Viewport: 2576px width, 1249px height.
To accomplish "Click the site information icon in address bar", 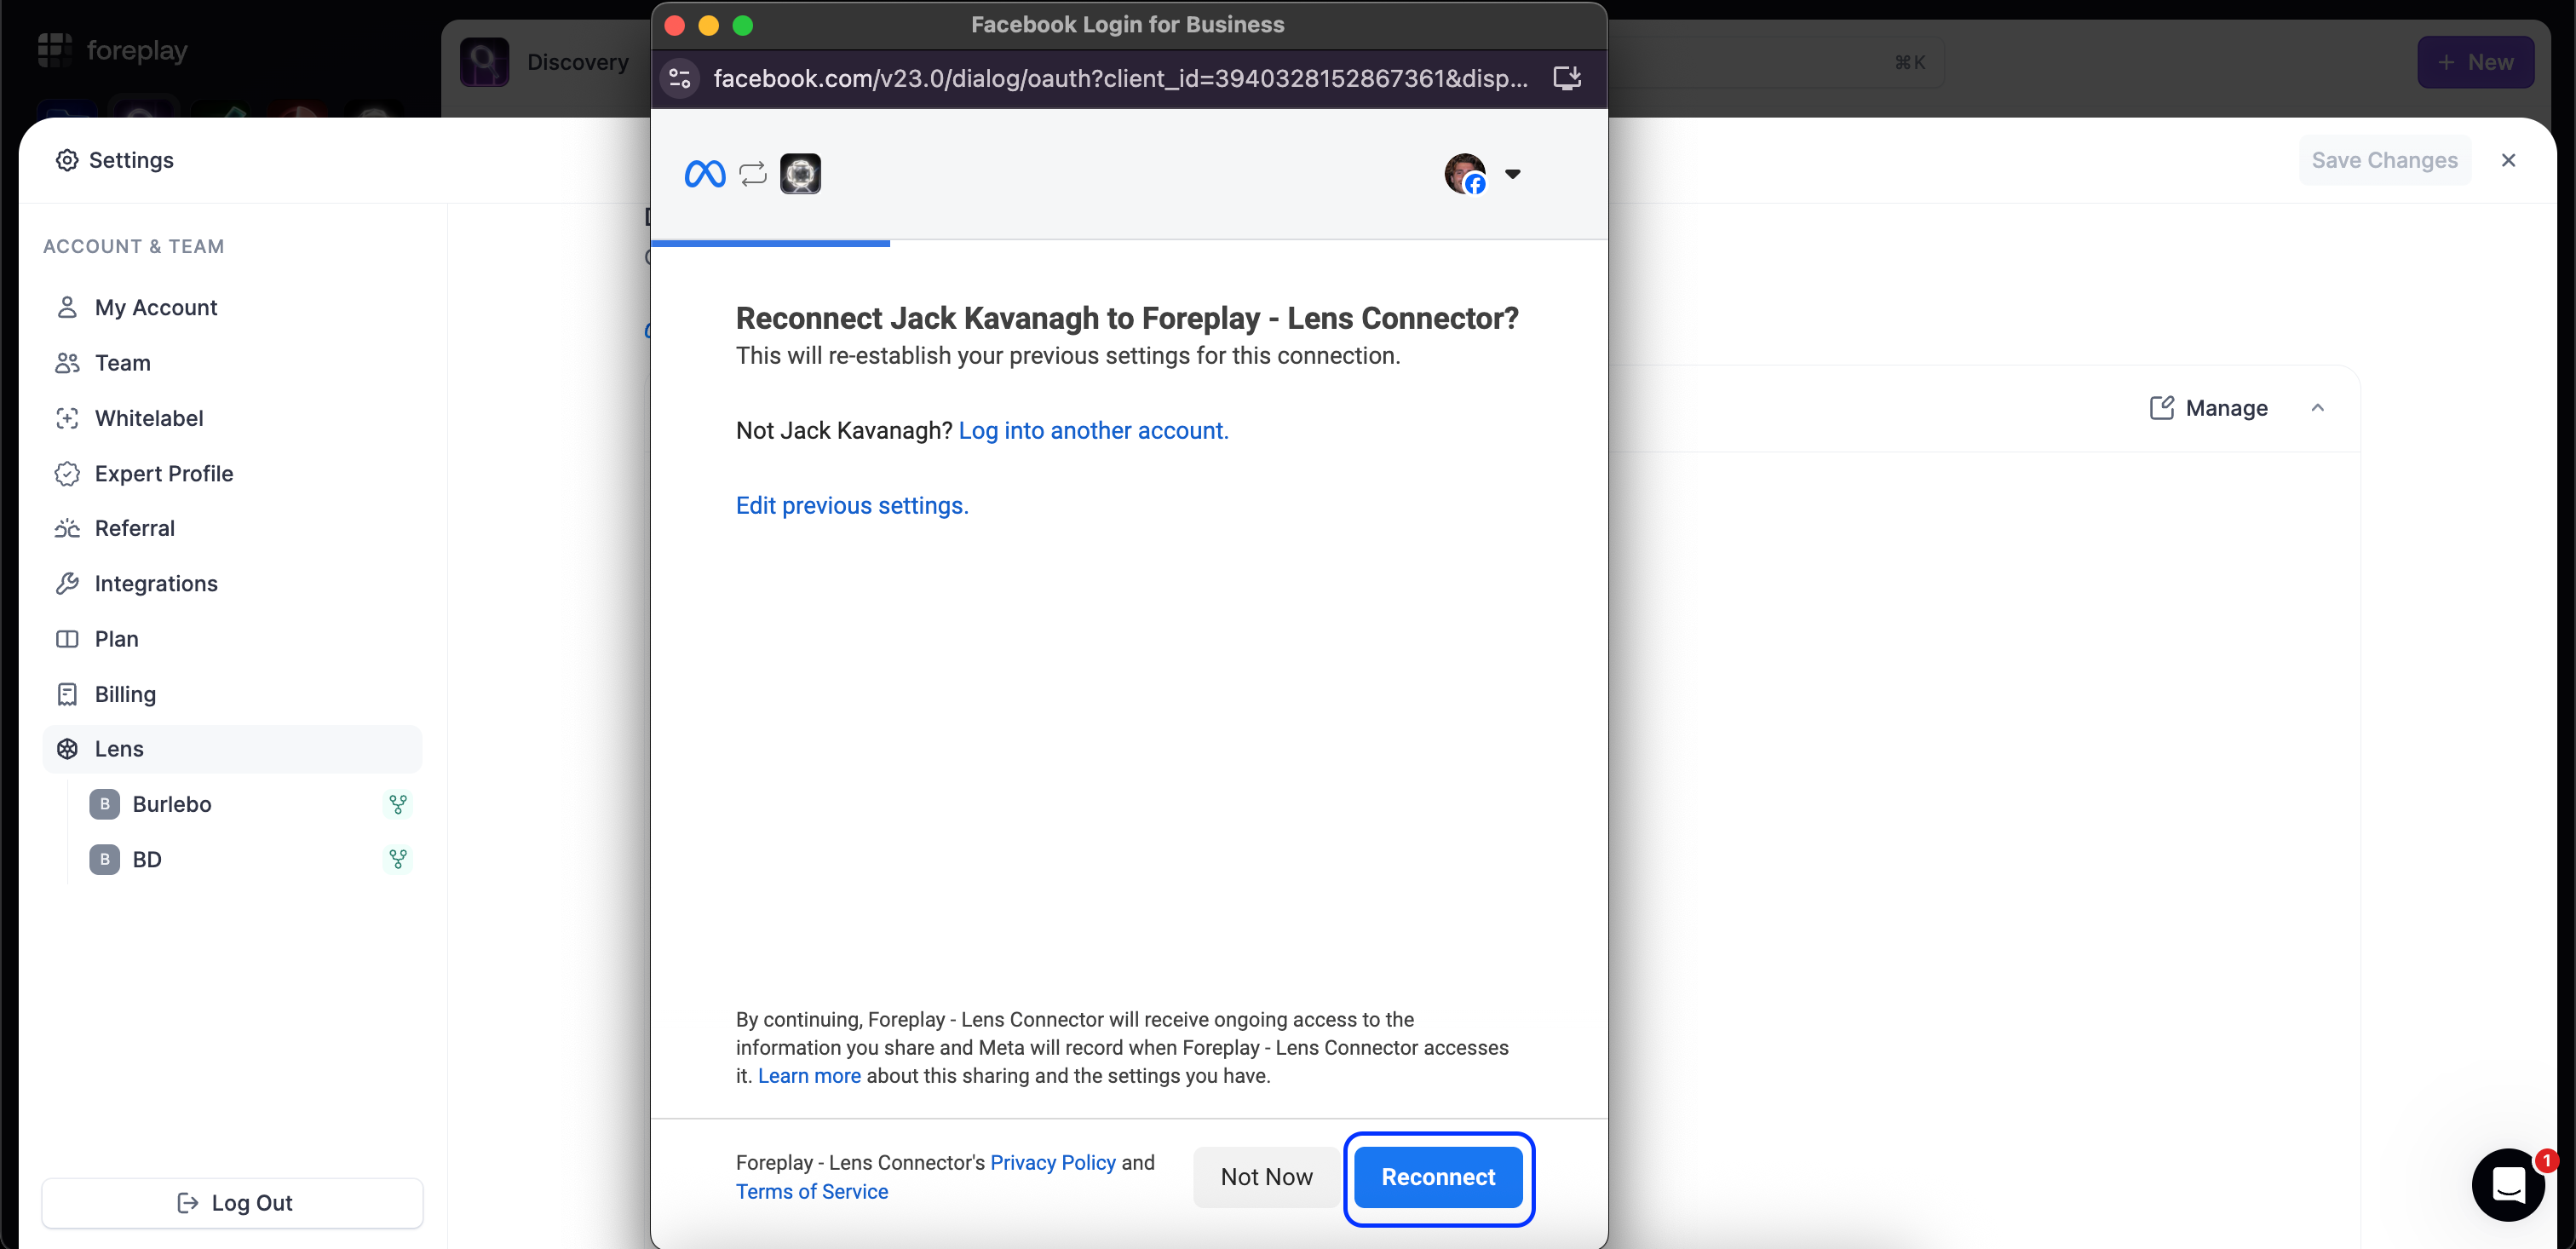I will click(680, 78).
